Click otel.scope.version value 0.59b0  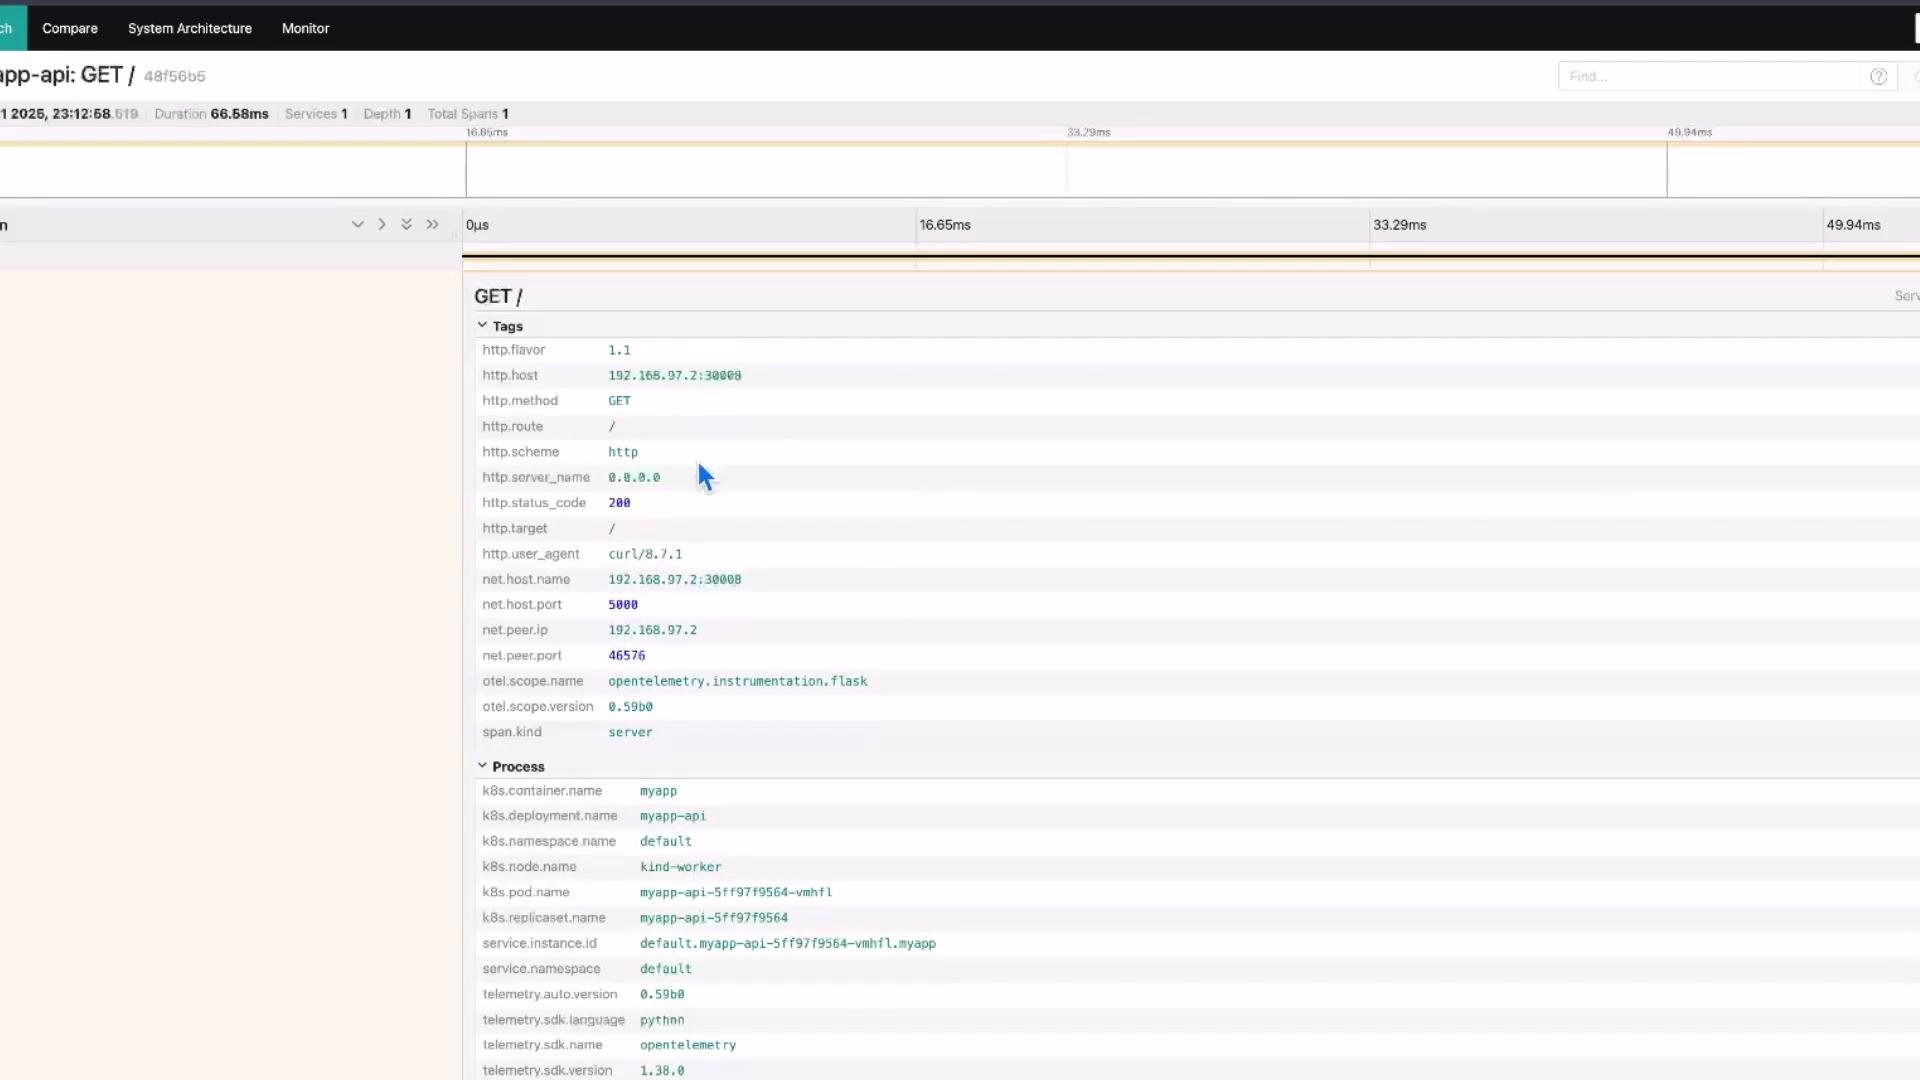[630, 707]
